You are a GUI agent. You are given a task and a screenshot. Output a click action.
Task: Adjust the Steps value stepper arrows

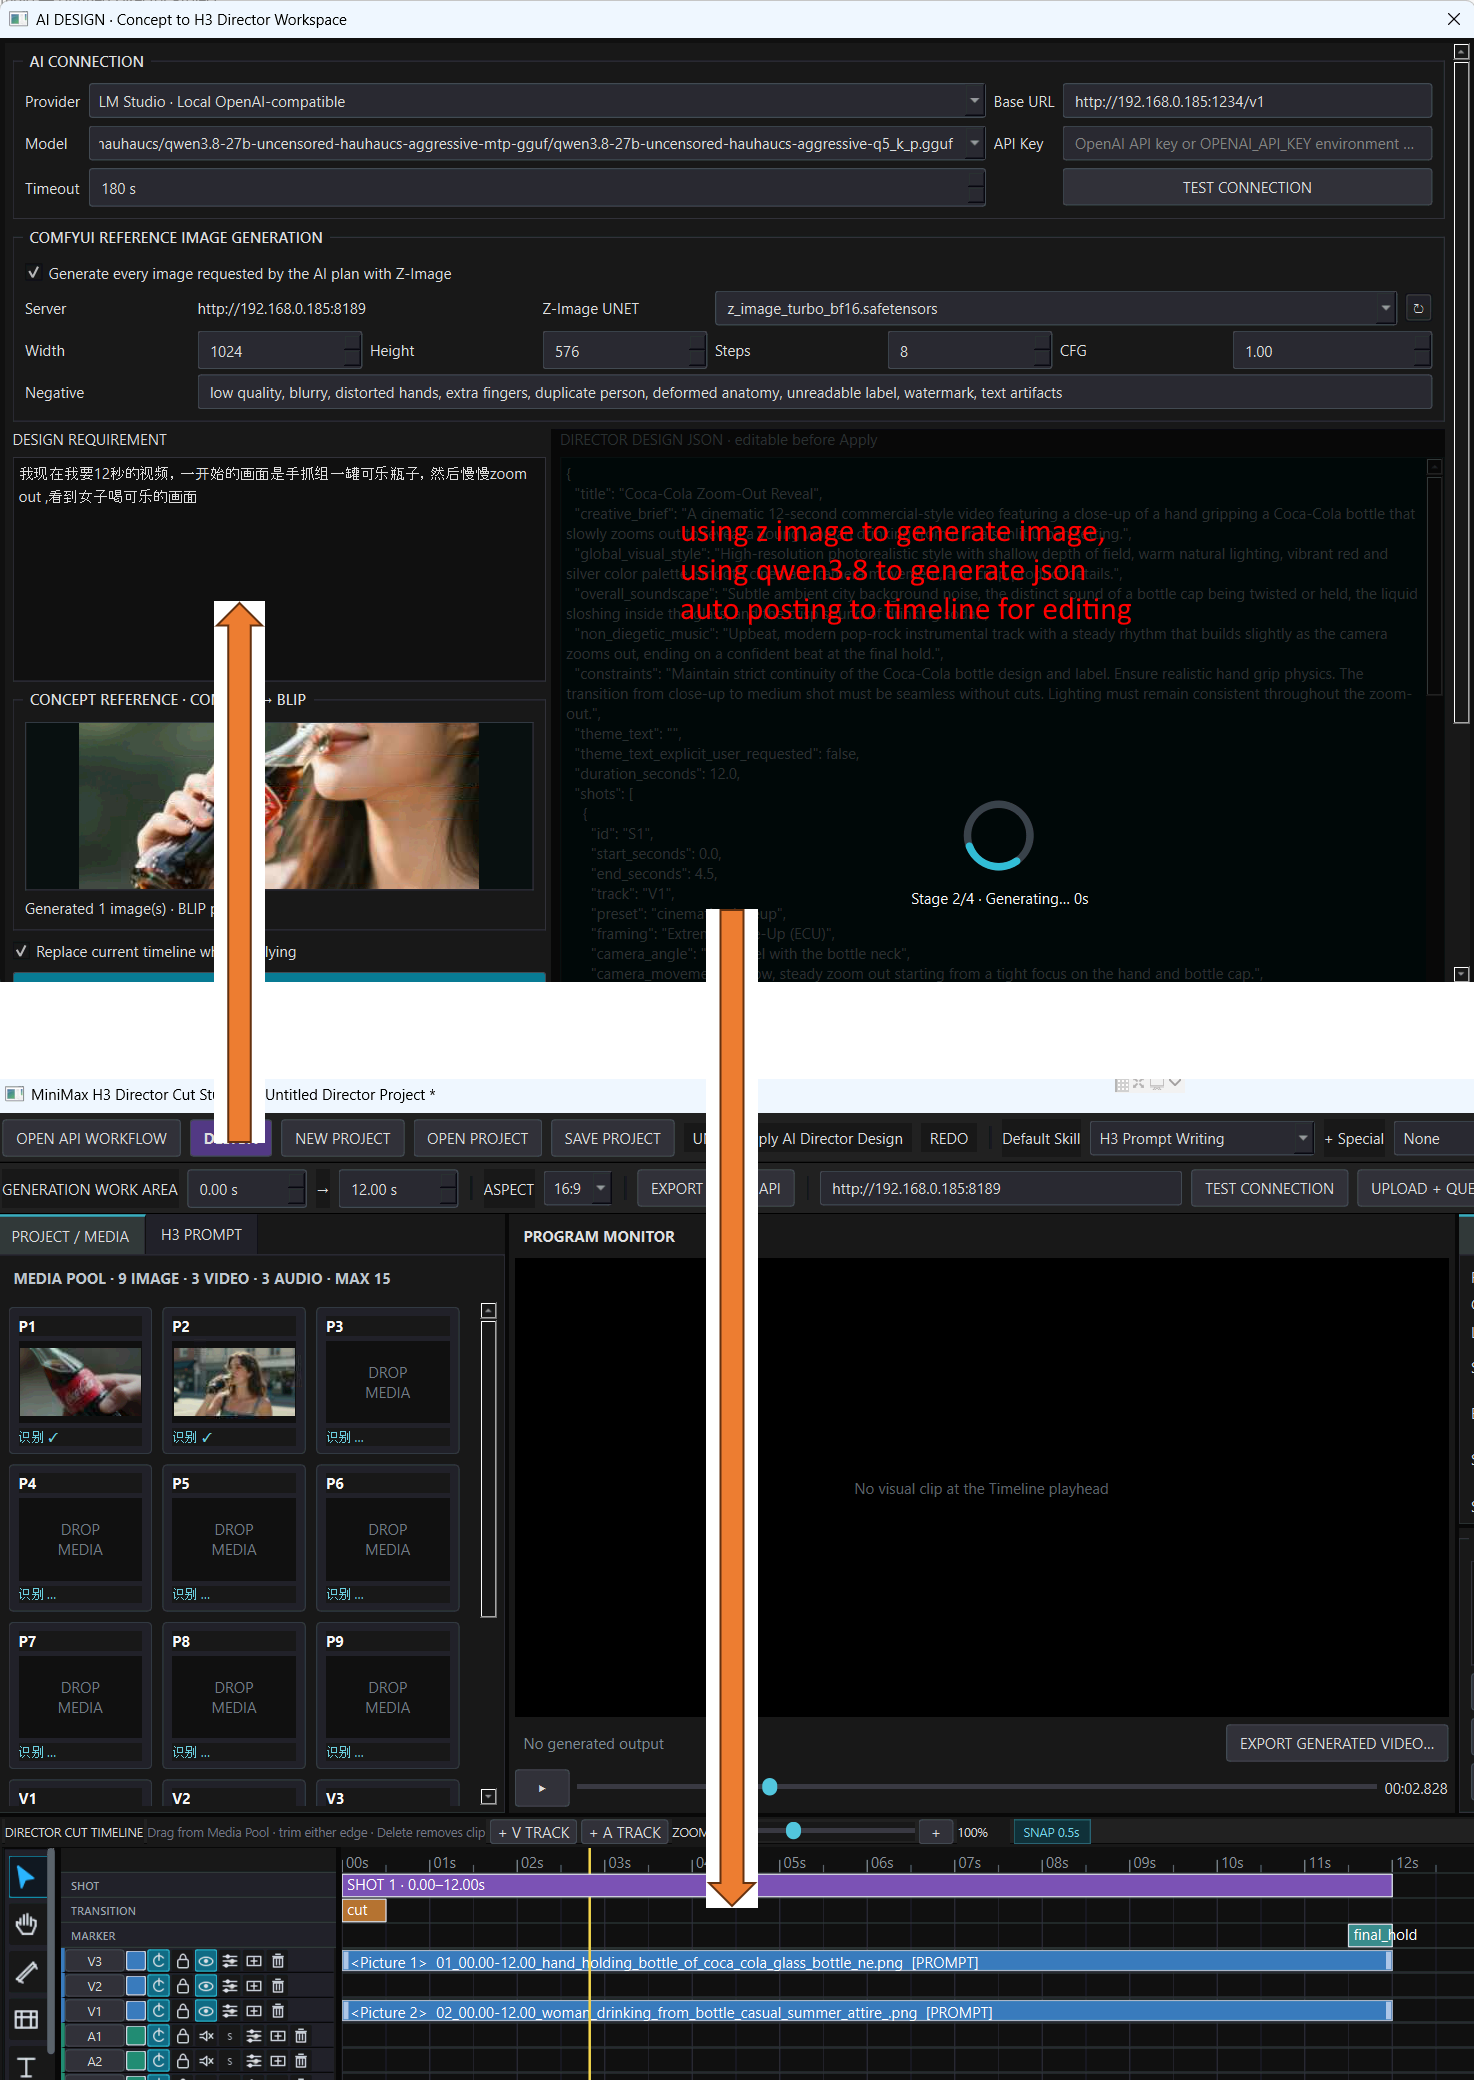pyautogui.click(x=1041, y=351)
